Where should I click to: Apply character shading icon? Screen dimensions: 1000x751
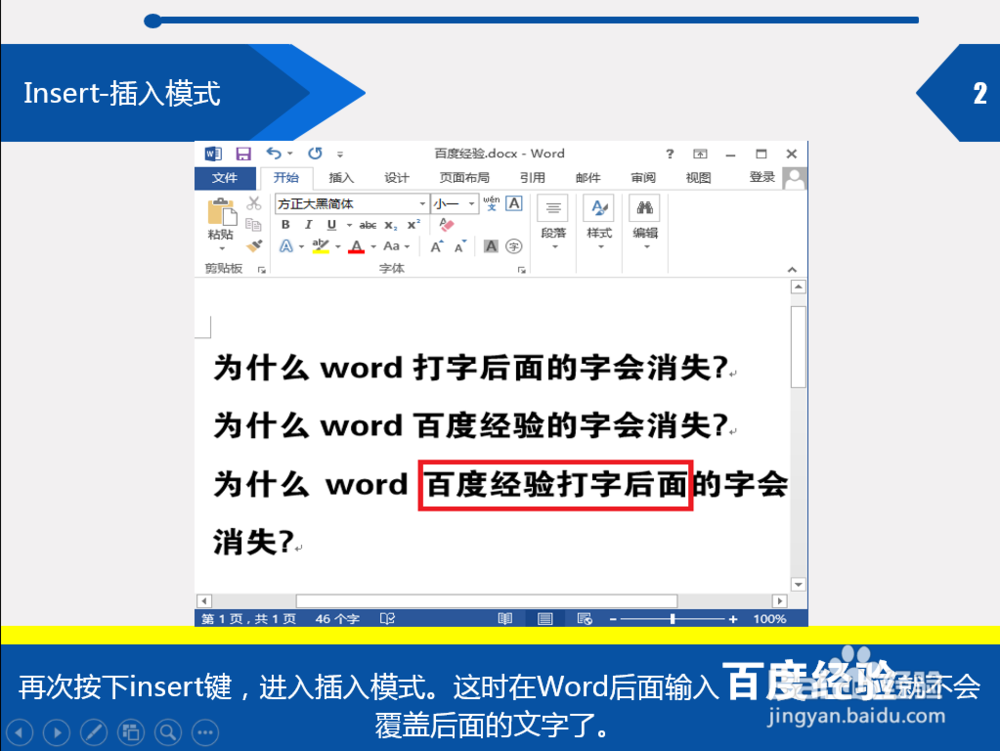pyautogui.click(x=490, y=246)
